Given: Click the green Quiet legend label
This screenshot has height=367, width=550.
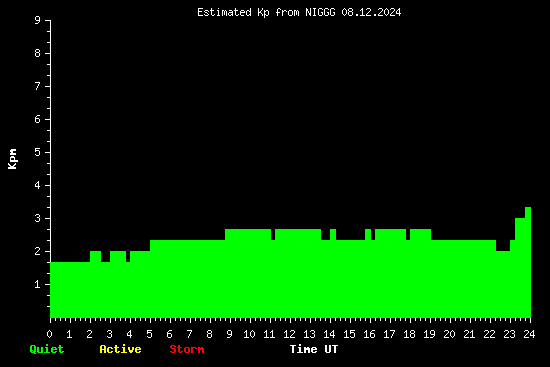Looking at the screenshot, I should tap(47, 349).
